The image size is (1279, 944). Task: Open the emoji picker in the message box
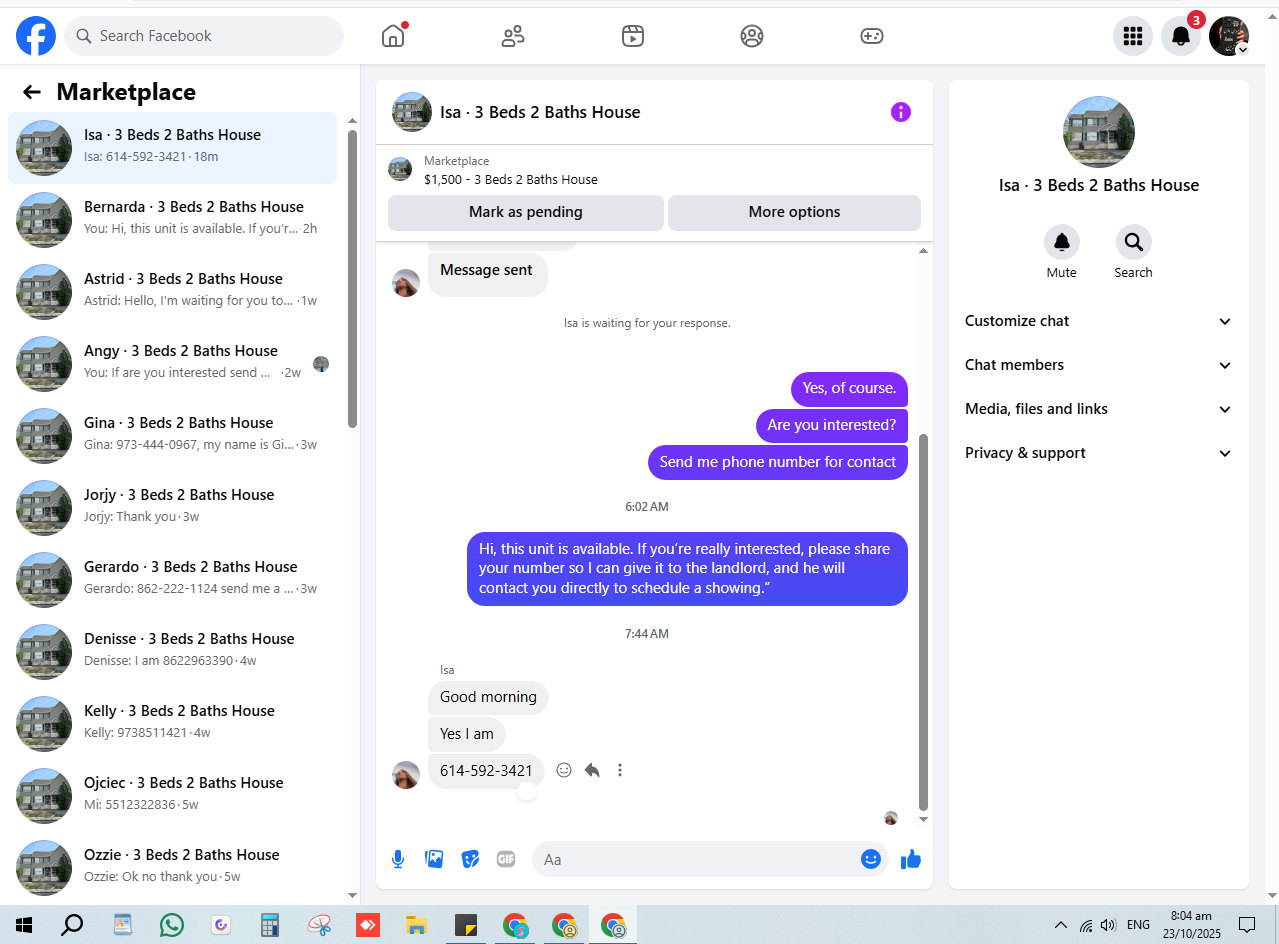(871, 859)
